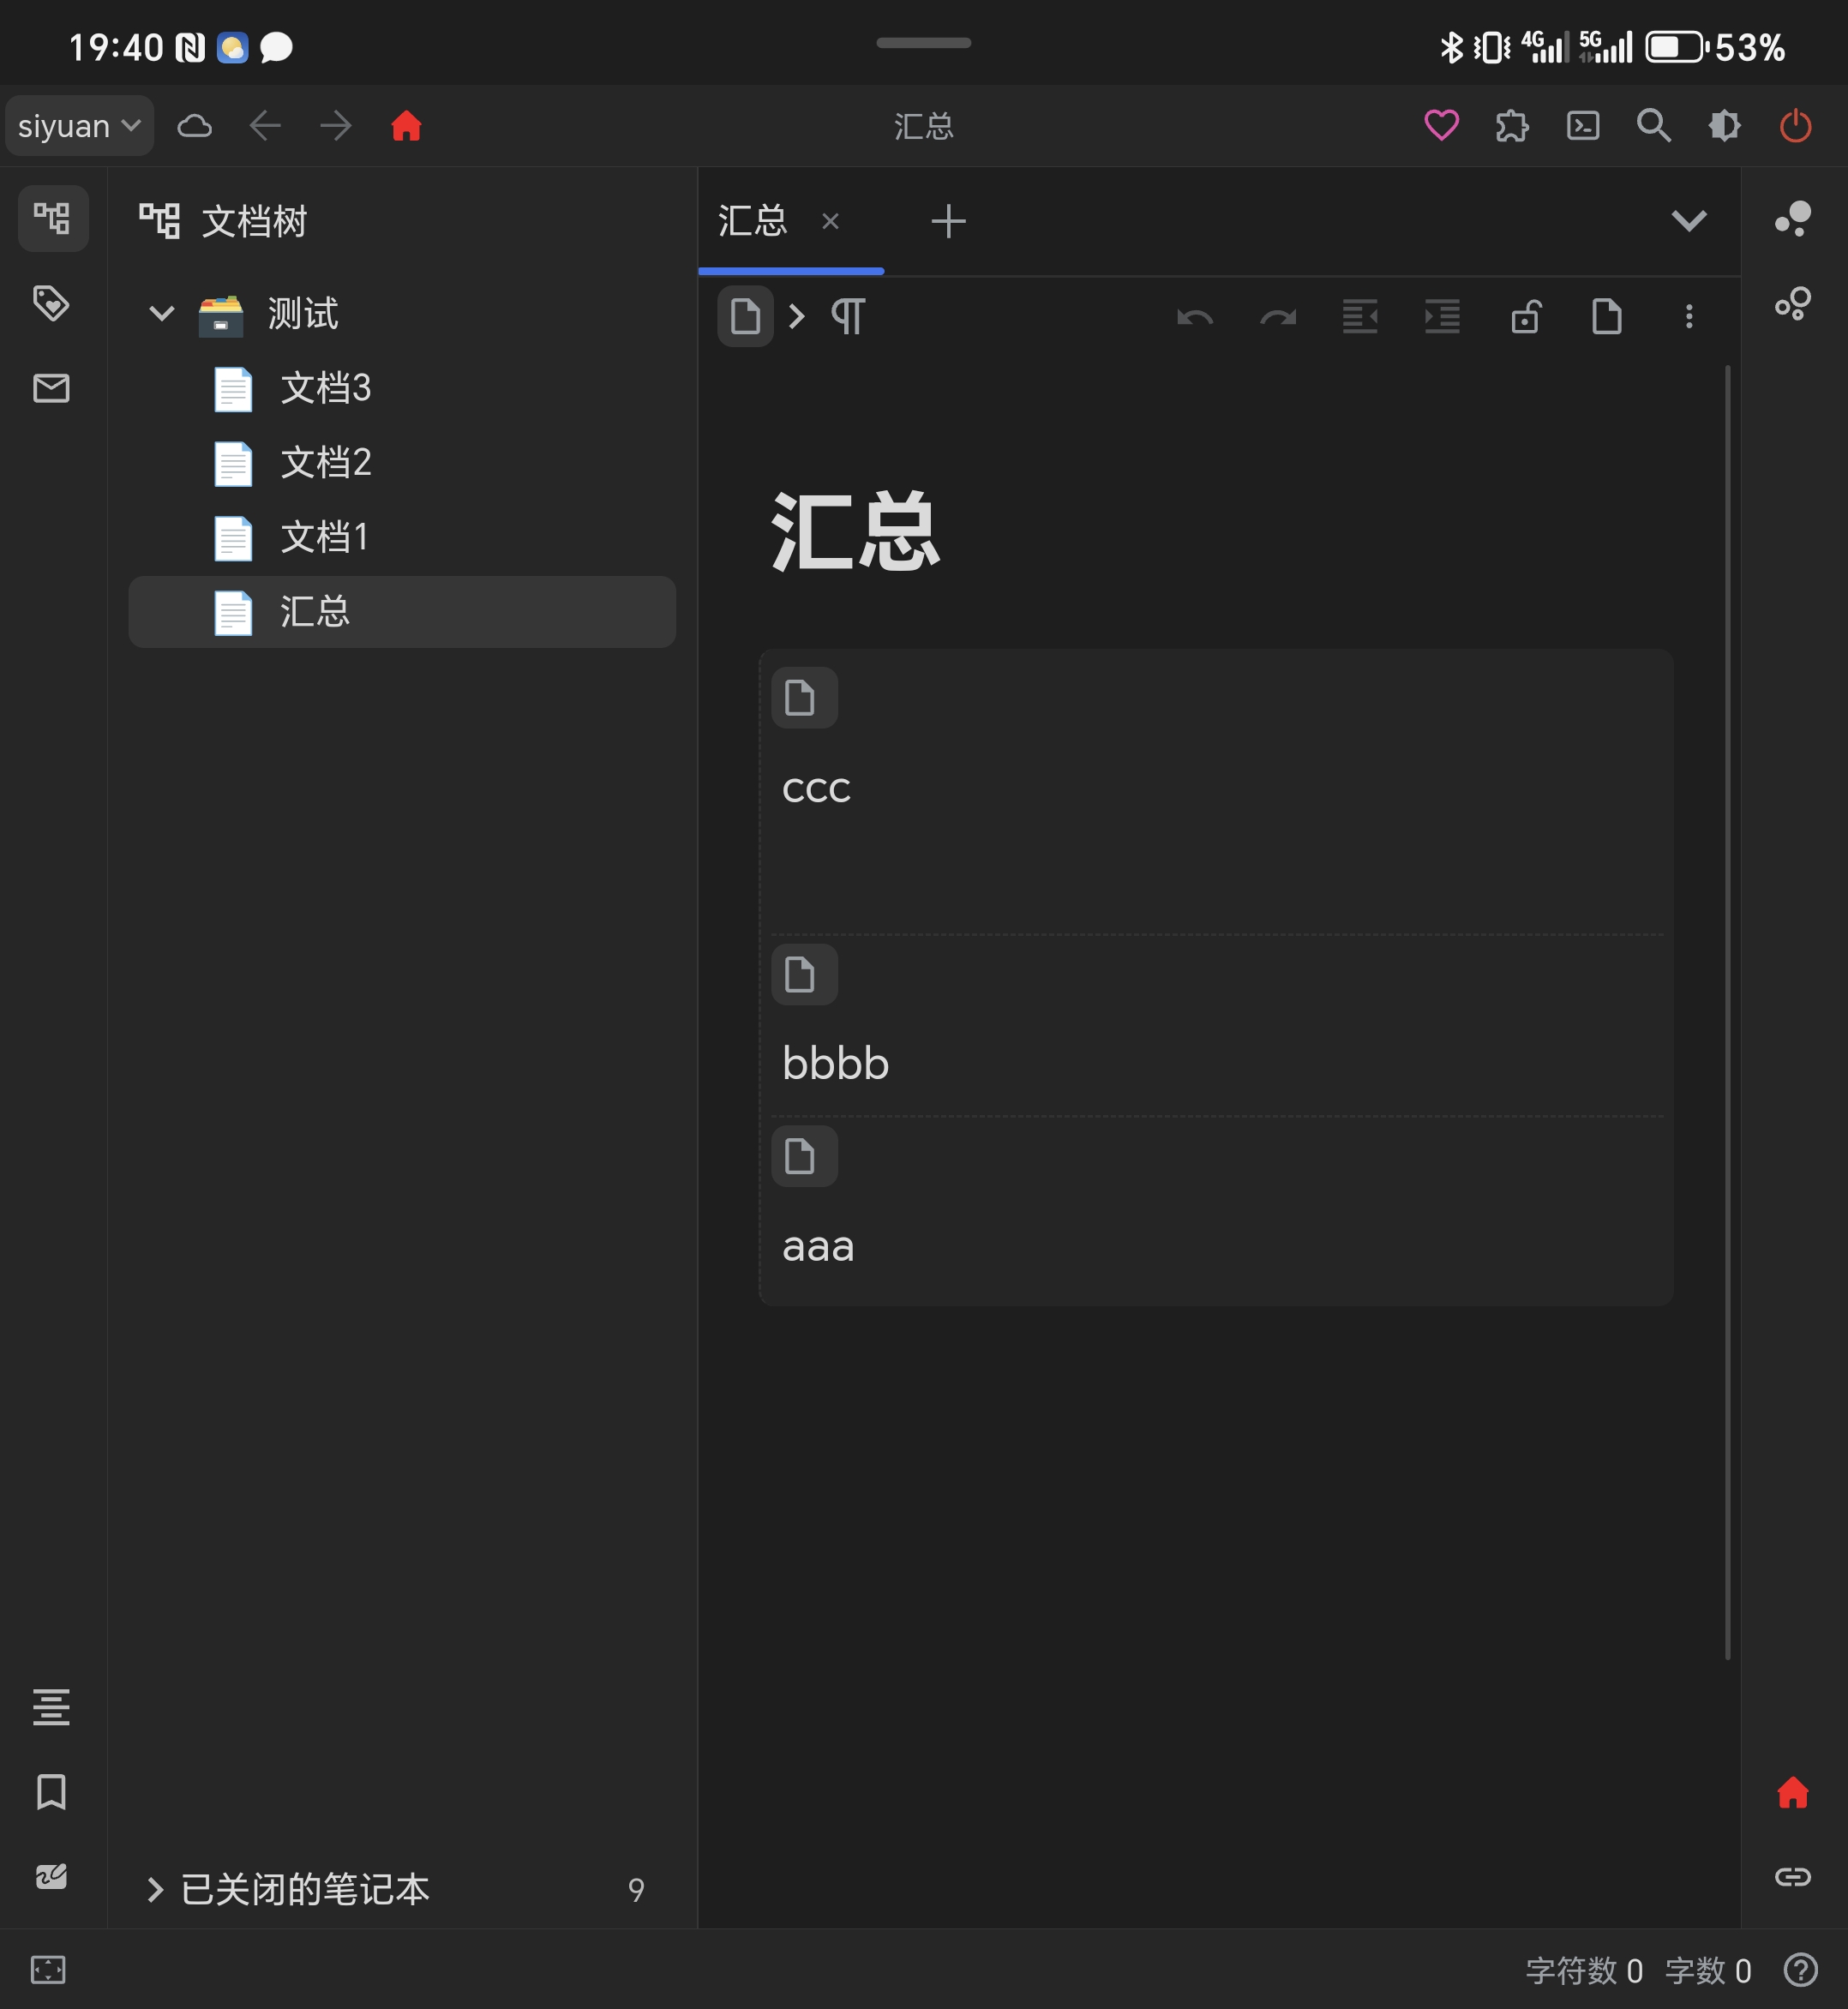Select the 汇总 tab
1848x2009 pixels.
pos(752,221)
